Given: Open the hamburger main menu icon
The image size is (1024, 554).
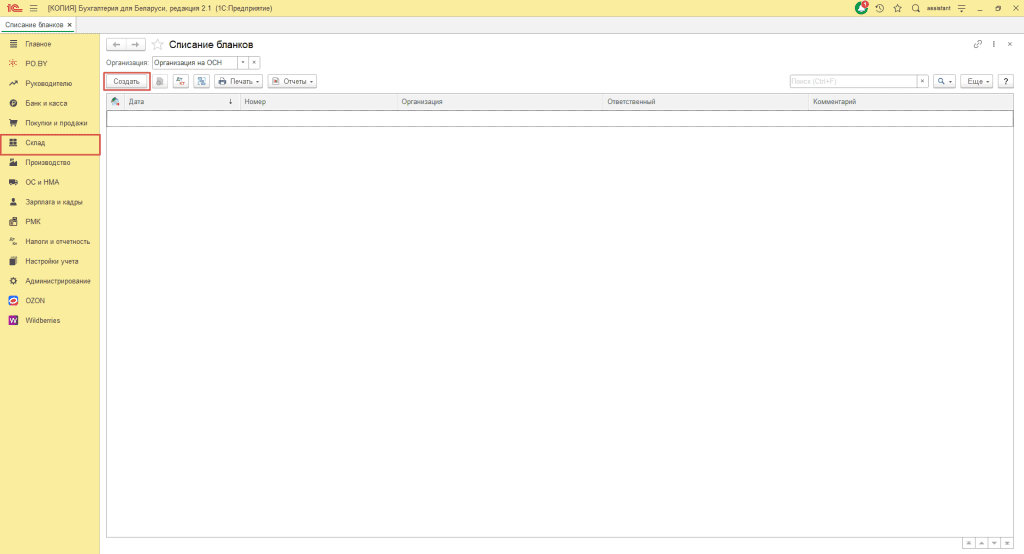Looking at the screenshot, I should click(33, 8).
